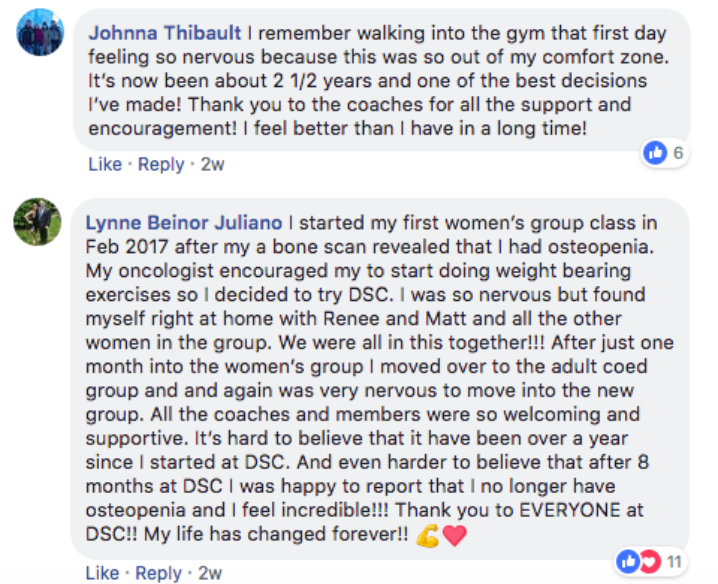Like Johnna Thibault's comment
718x584 pixels.
(x=105, y=164)
